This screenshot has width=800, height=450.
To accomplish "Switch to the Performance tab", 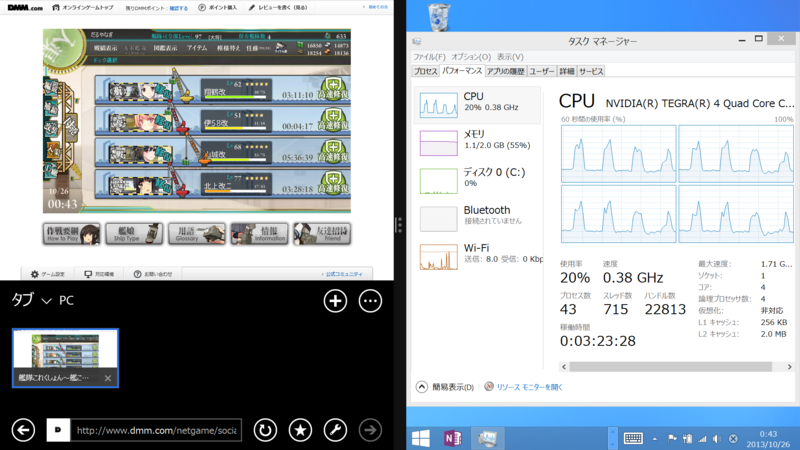I will click(x=462, y=71).
